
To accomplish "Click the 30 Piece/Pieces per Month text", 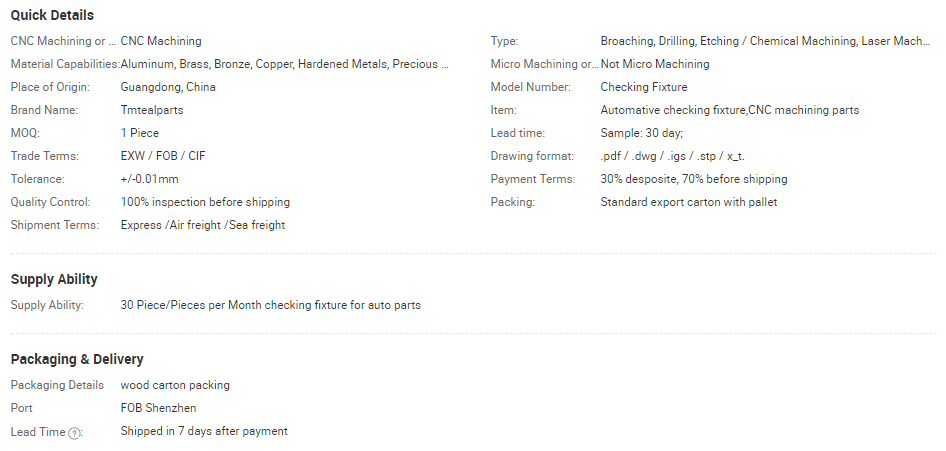I will coord(271,305).
